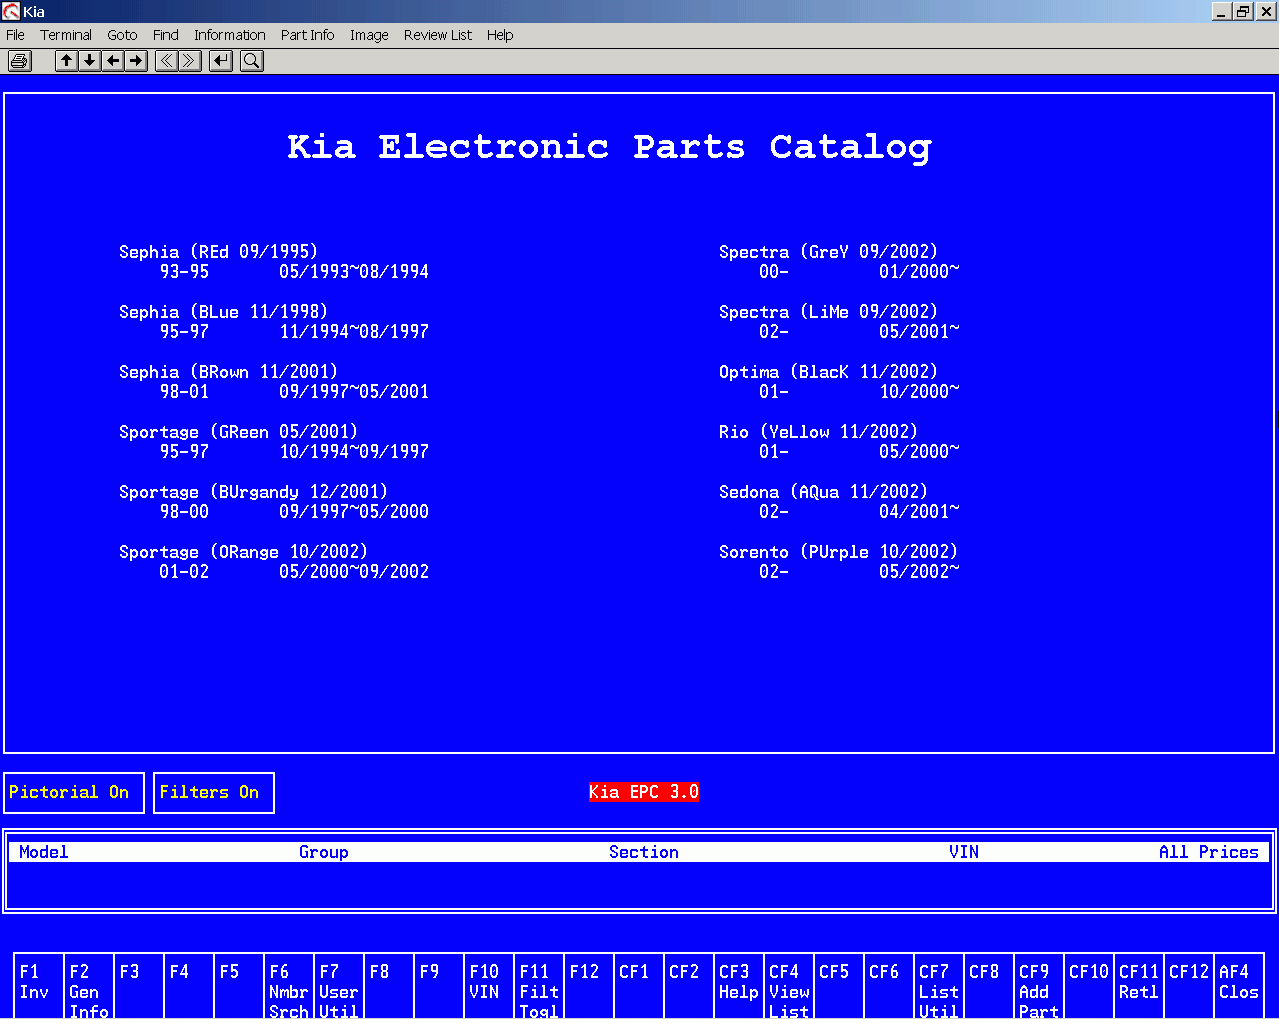The image size is (1279, 1019).
Task: Select Sephia (REd 09/1995) model
Action: coord(218,252)
